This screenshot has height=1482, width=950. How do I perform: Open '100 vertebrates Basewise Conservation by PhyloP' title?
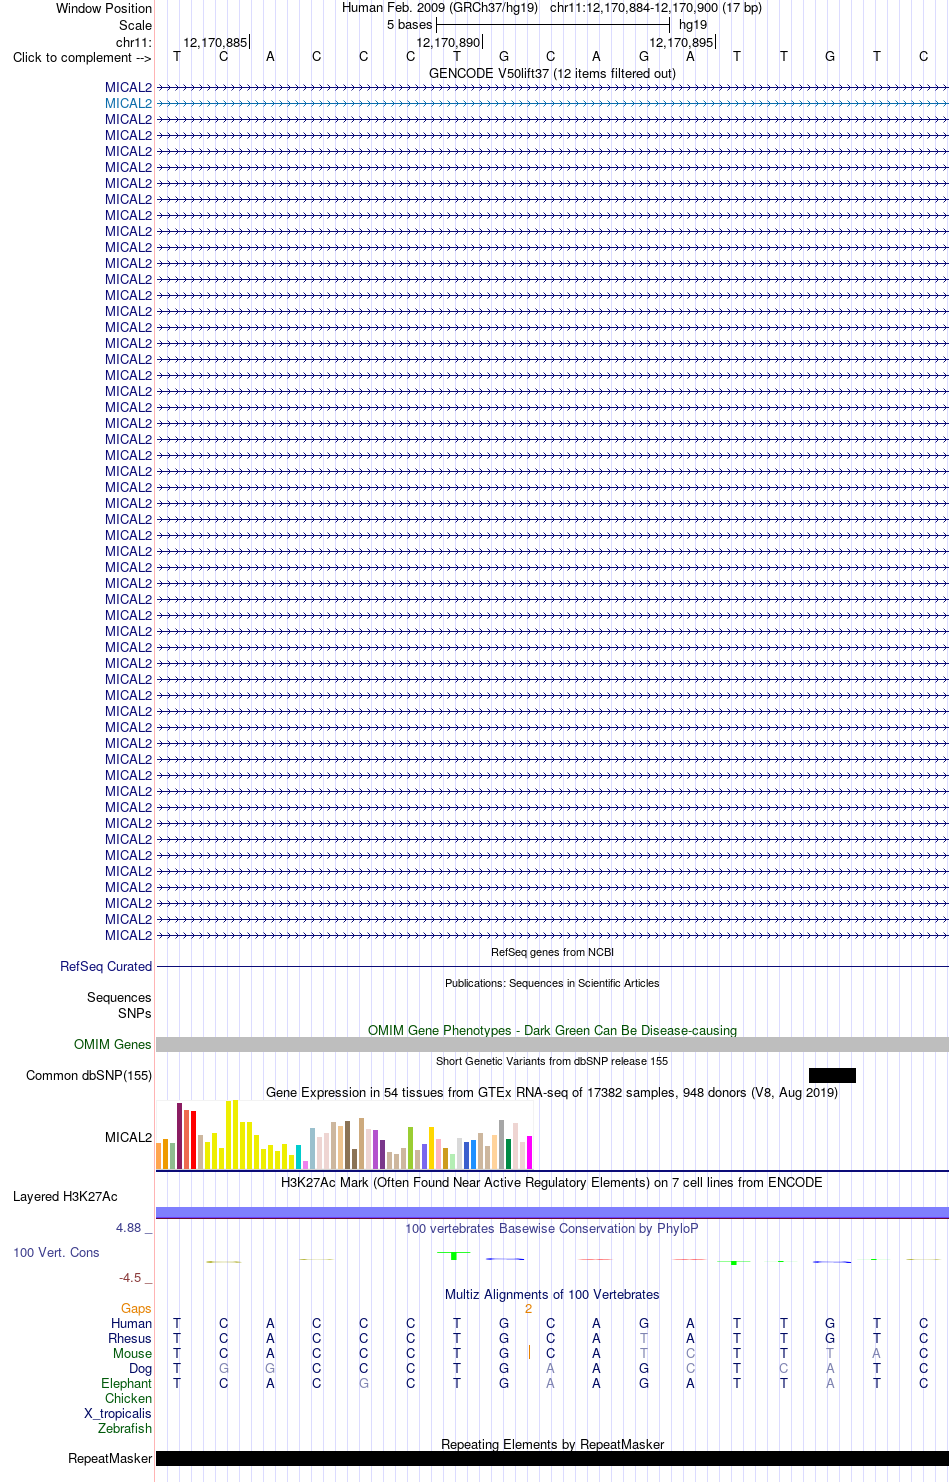click(552, 1228)
